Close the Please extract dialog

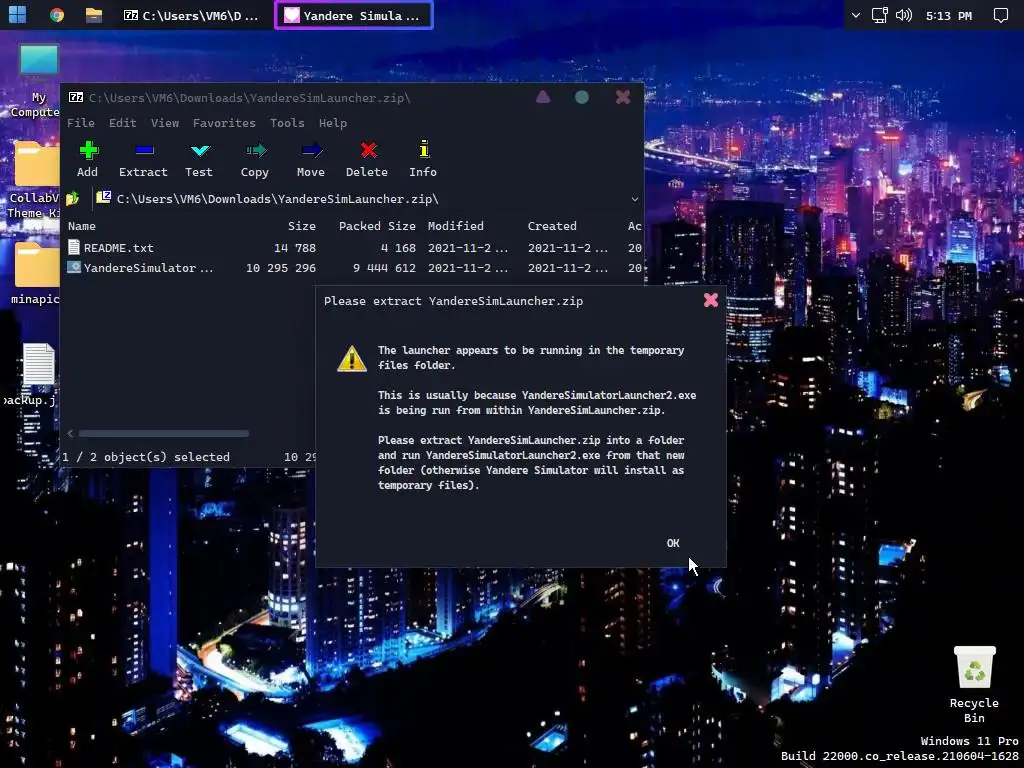click(711, 300)
